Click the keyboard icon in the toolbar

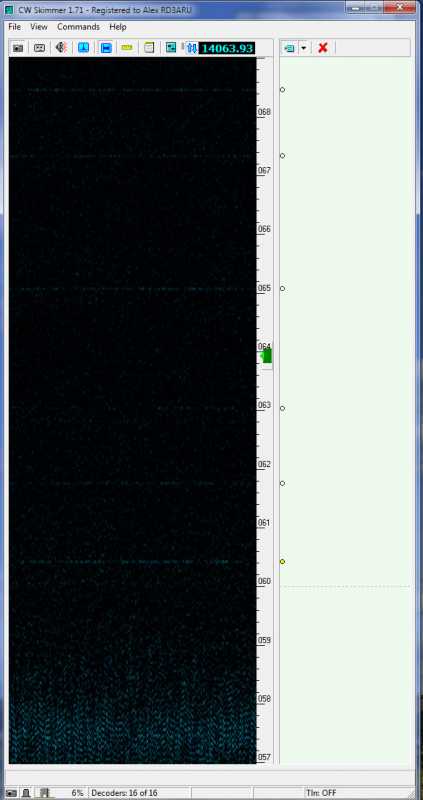[39, 48]
